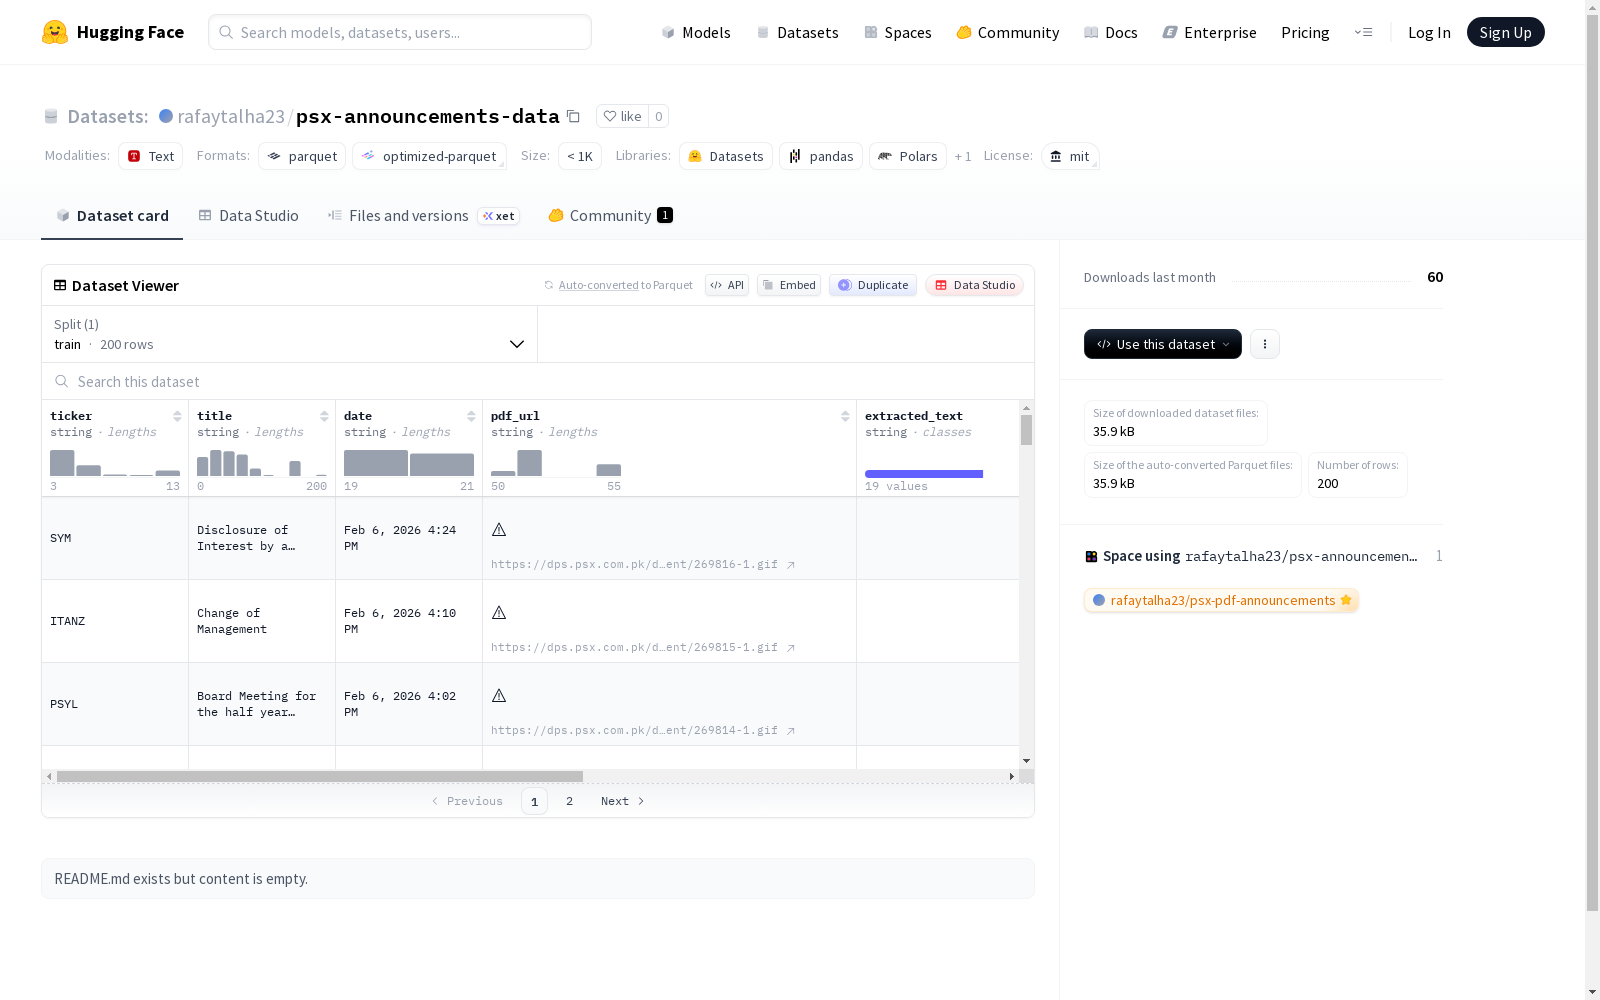The width and height of the screenshot is (1600, 1000).
Task: Select the pandas library tag
Action: [x=821, y=156]
